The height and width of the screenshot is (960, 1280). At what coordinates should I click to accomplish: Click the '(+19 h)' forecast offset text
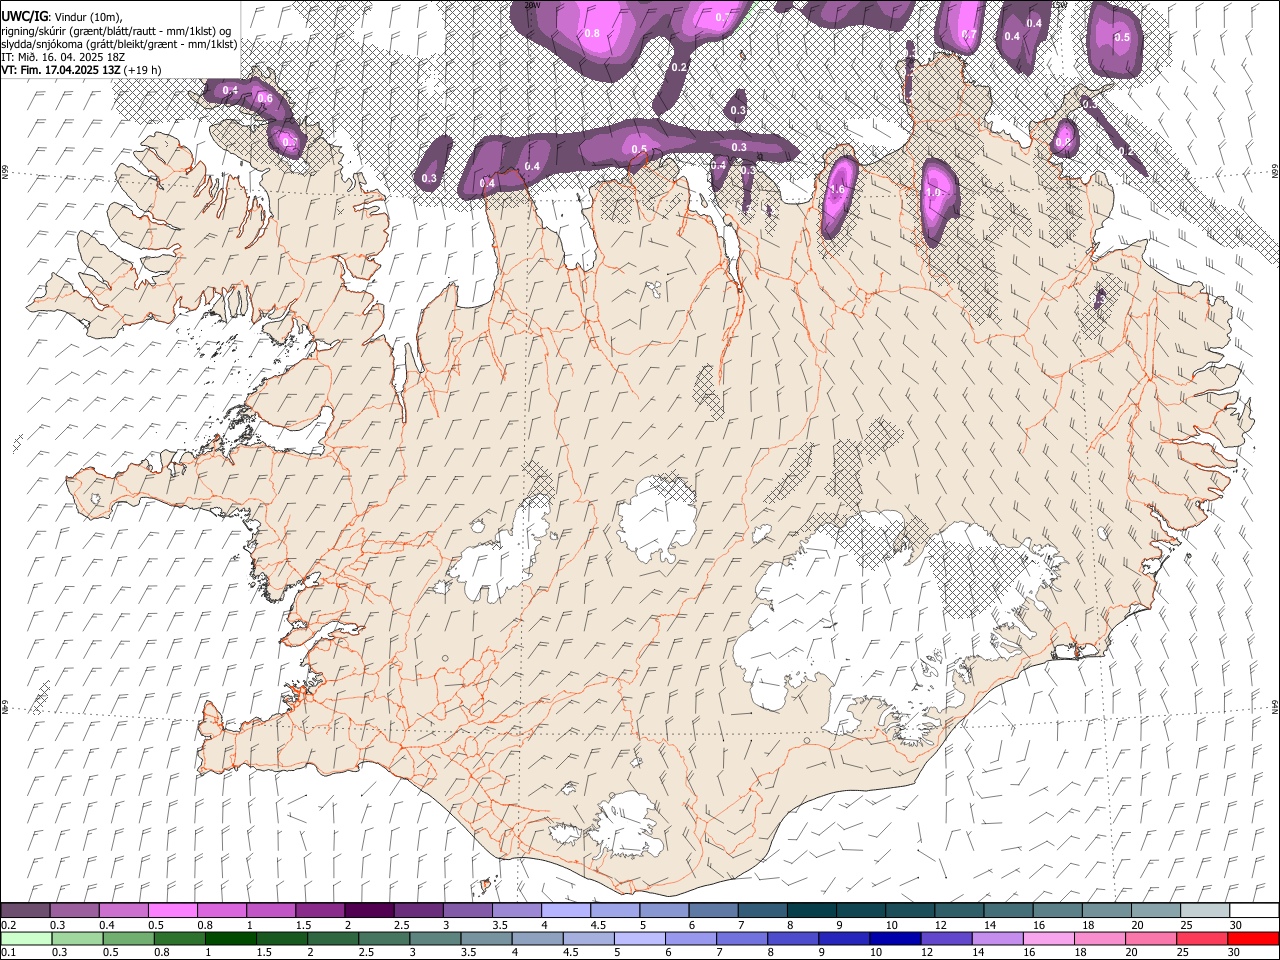tap(144, 70)
